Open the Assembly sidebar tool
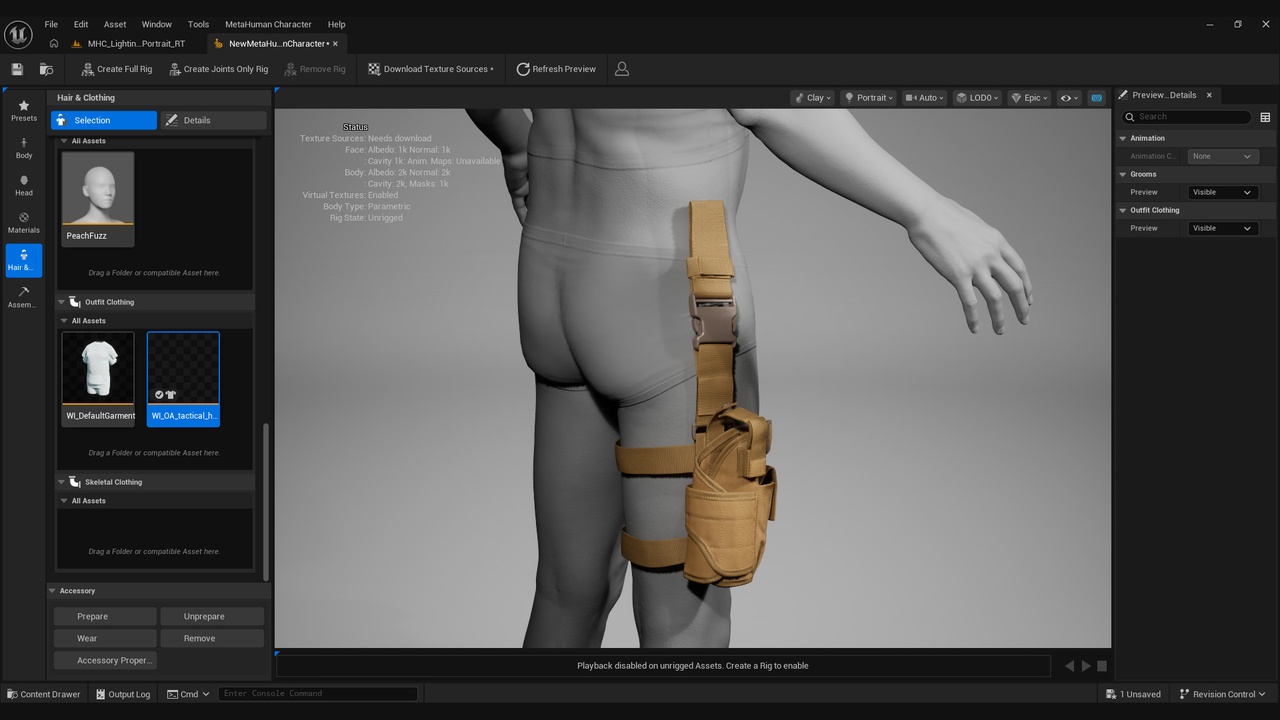 (24, 297)
